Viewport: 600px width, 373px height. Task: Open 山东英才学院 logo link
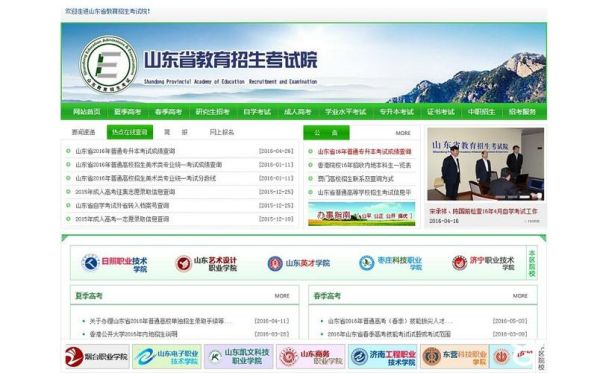[x=298, y=263]
